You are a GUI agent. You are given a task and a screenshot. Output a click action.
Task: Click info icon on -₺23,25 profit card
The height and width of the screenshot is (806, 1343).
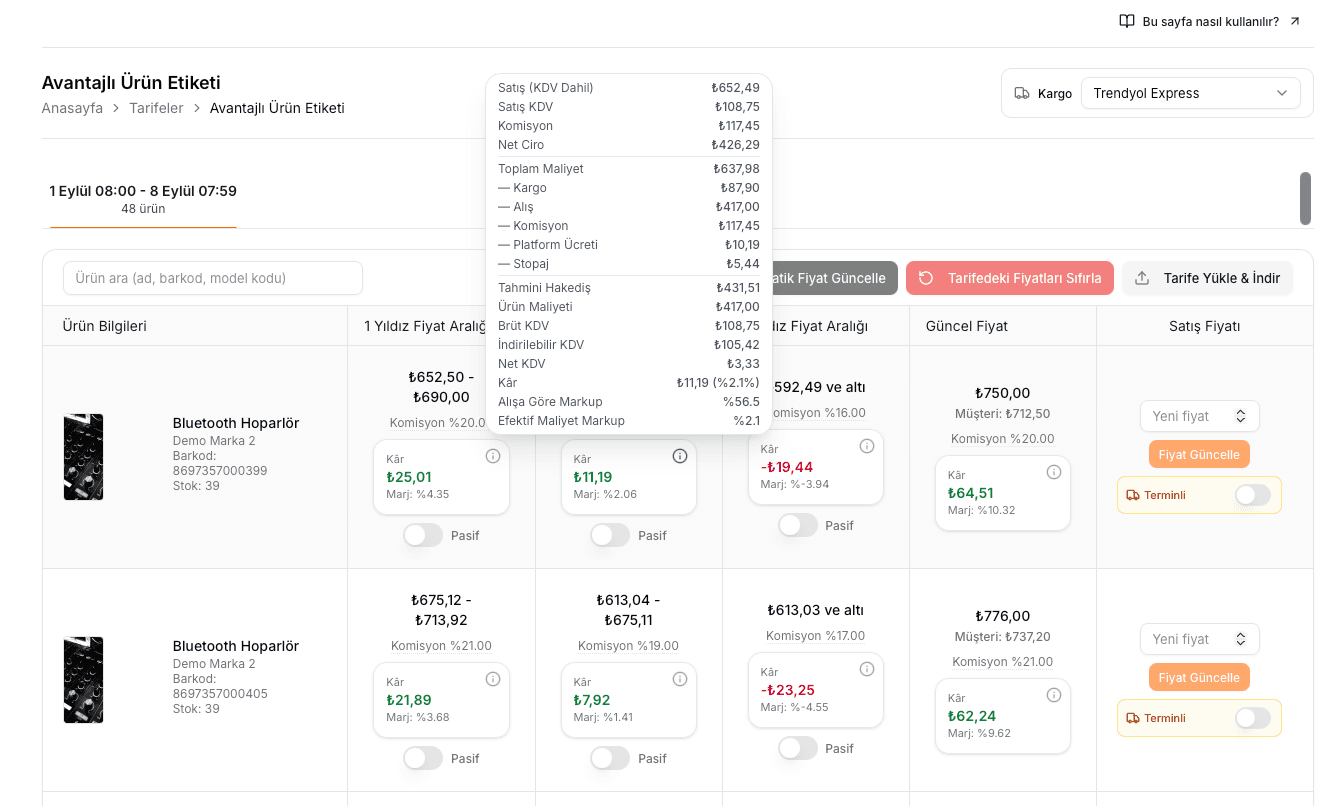click(x=867, y=669)
